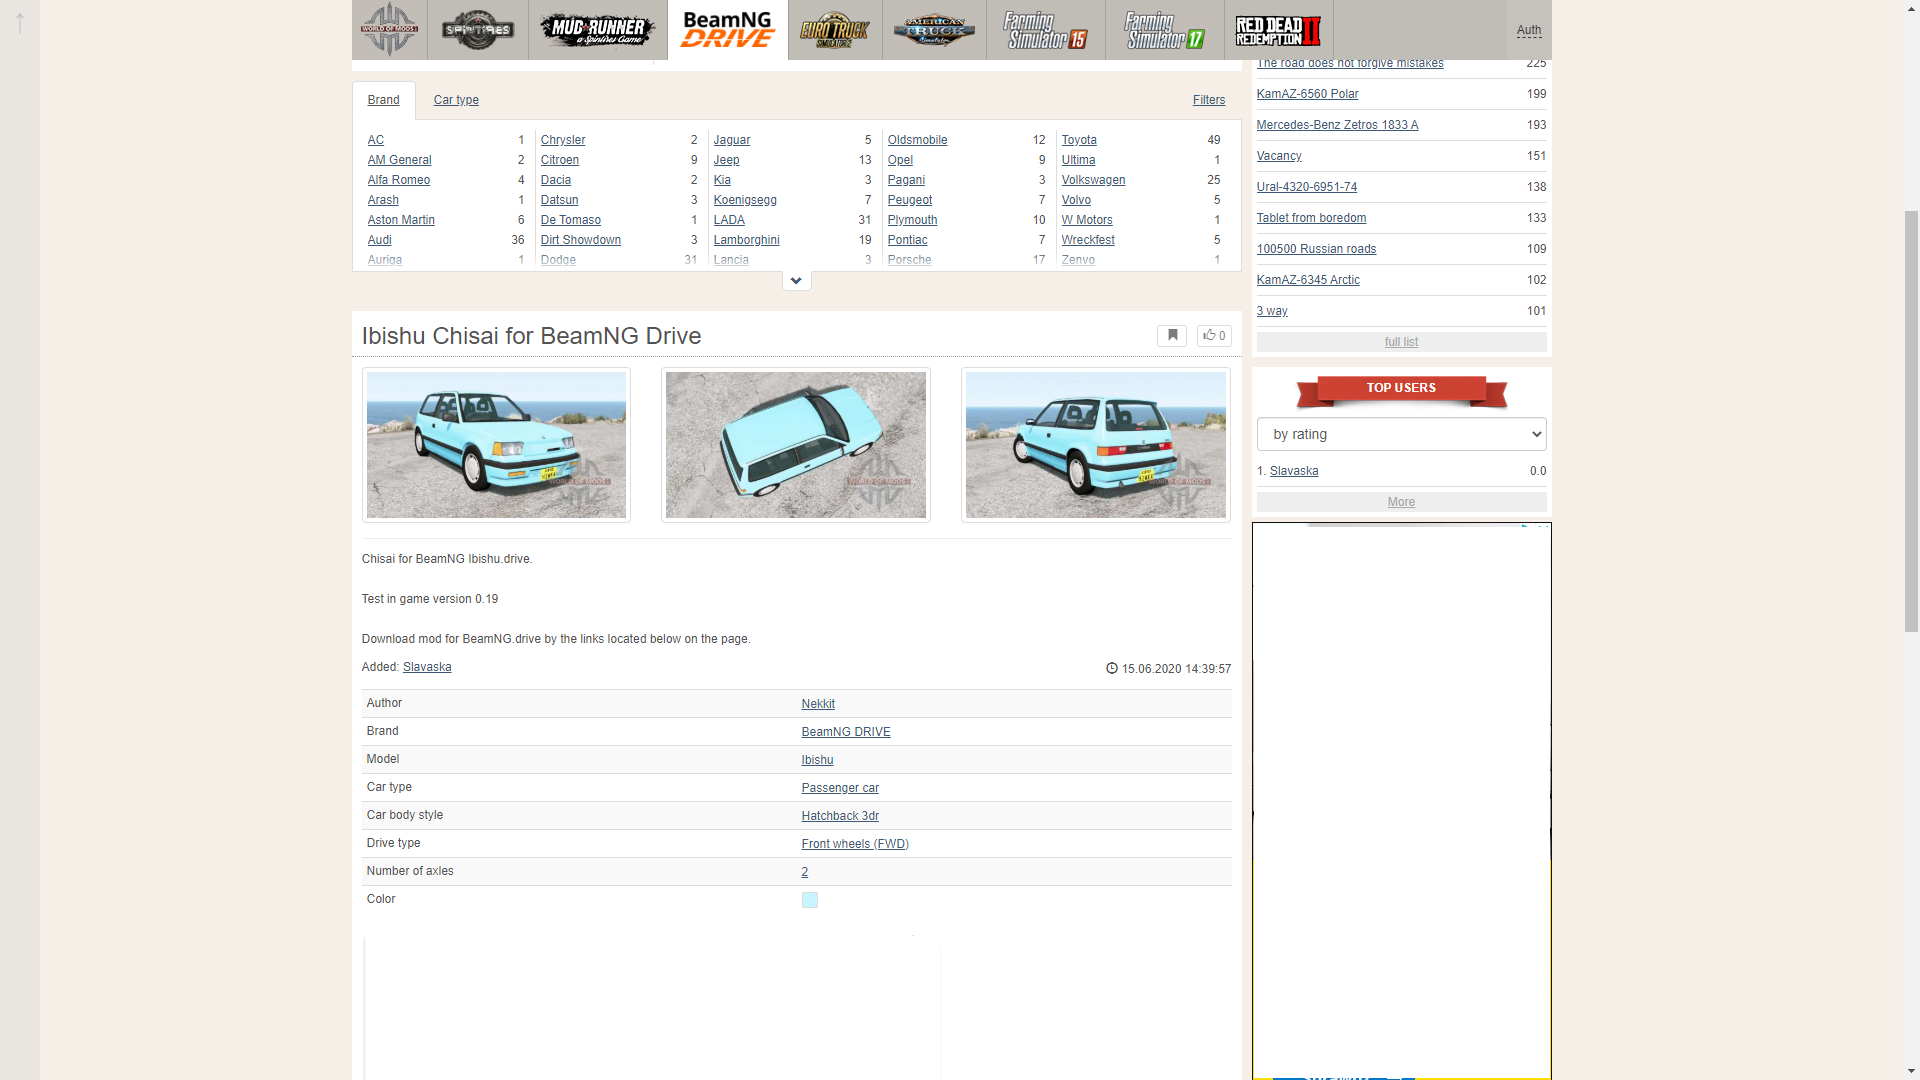Select the Brand tab
1920x1080 pixels.
[383, 100]
